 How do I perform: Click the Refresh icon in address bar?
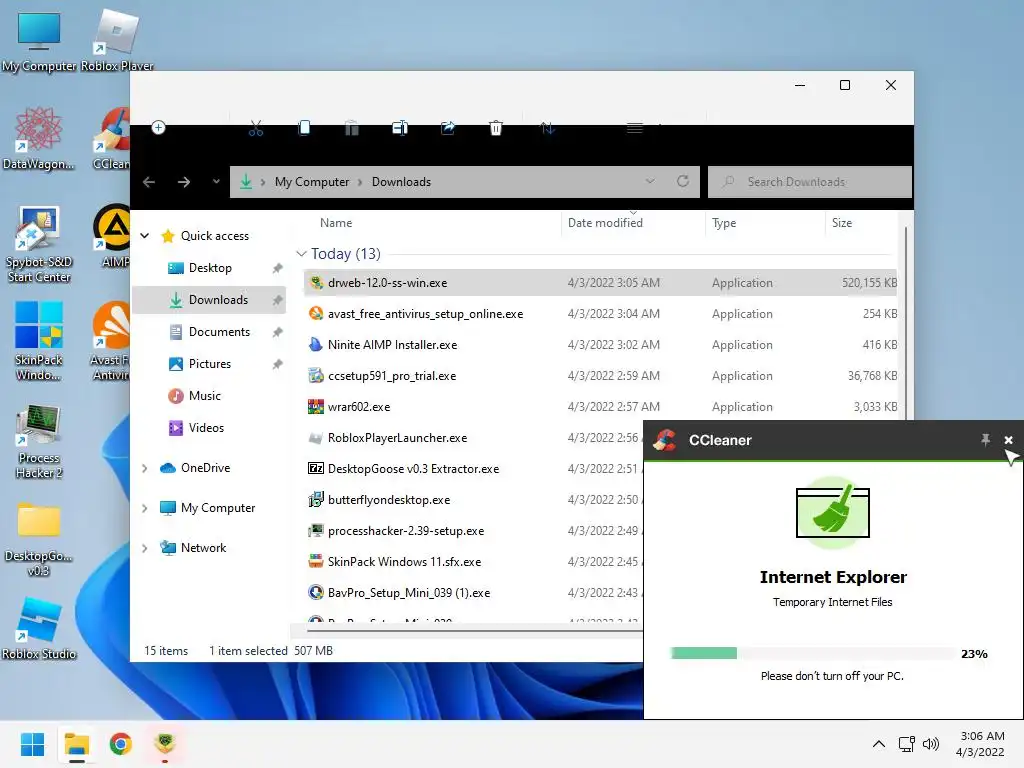pos(683,181)
